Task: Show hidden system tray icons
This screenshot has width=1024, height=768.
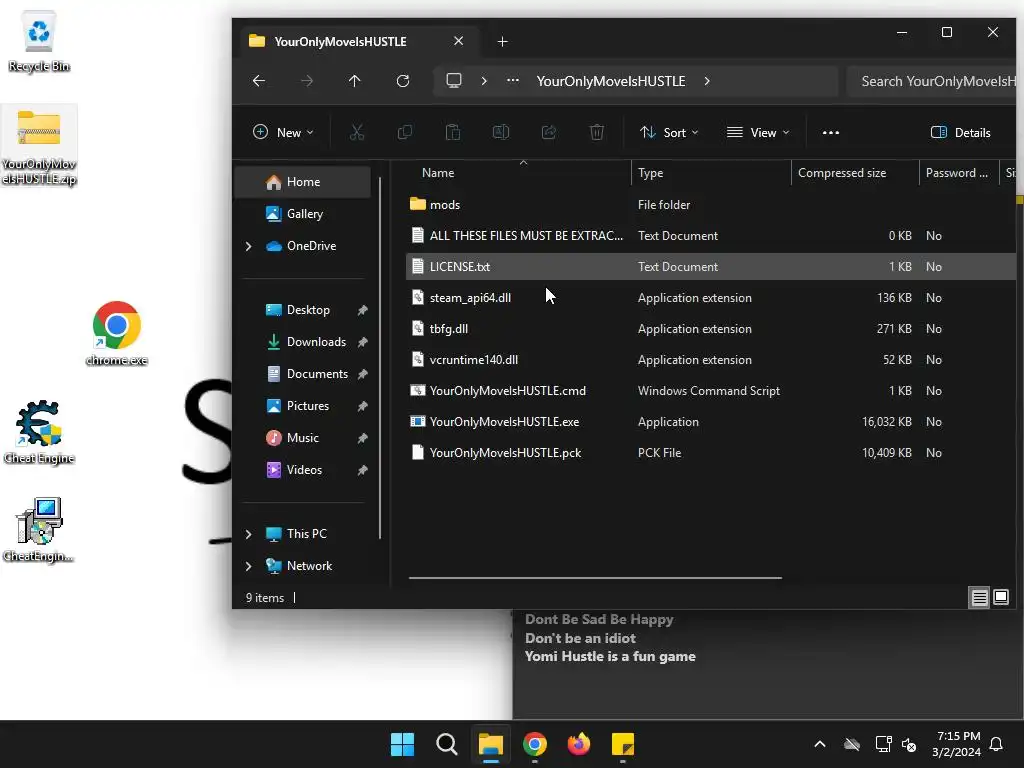Action: coord(820,744)
